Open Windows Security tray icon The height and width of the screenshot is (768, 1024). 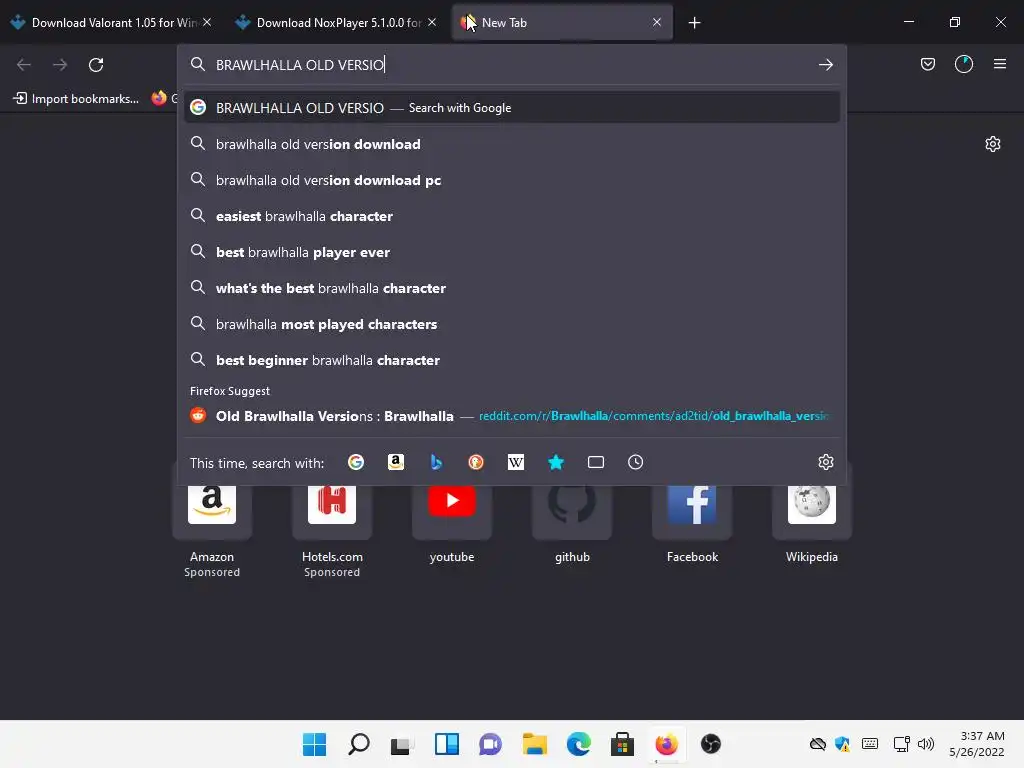(842, 744)
